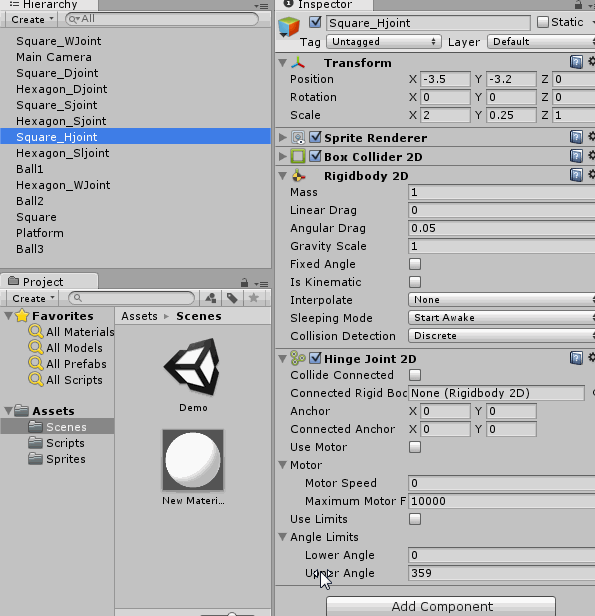Click the Transform axes icon

[298, 62]
